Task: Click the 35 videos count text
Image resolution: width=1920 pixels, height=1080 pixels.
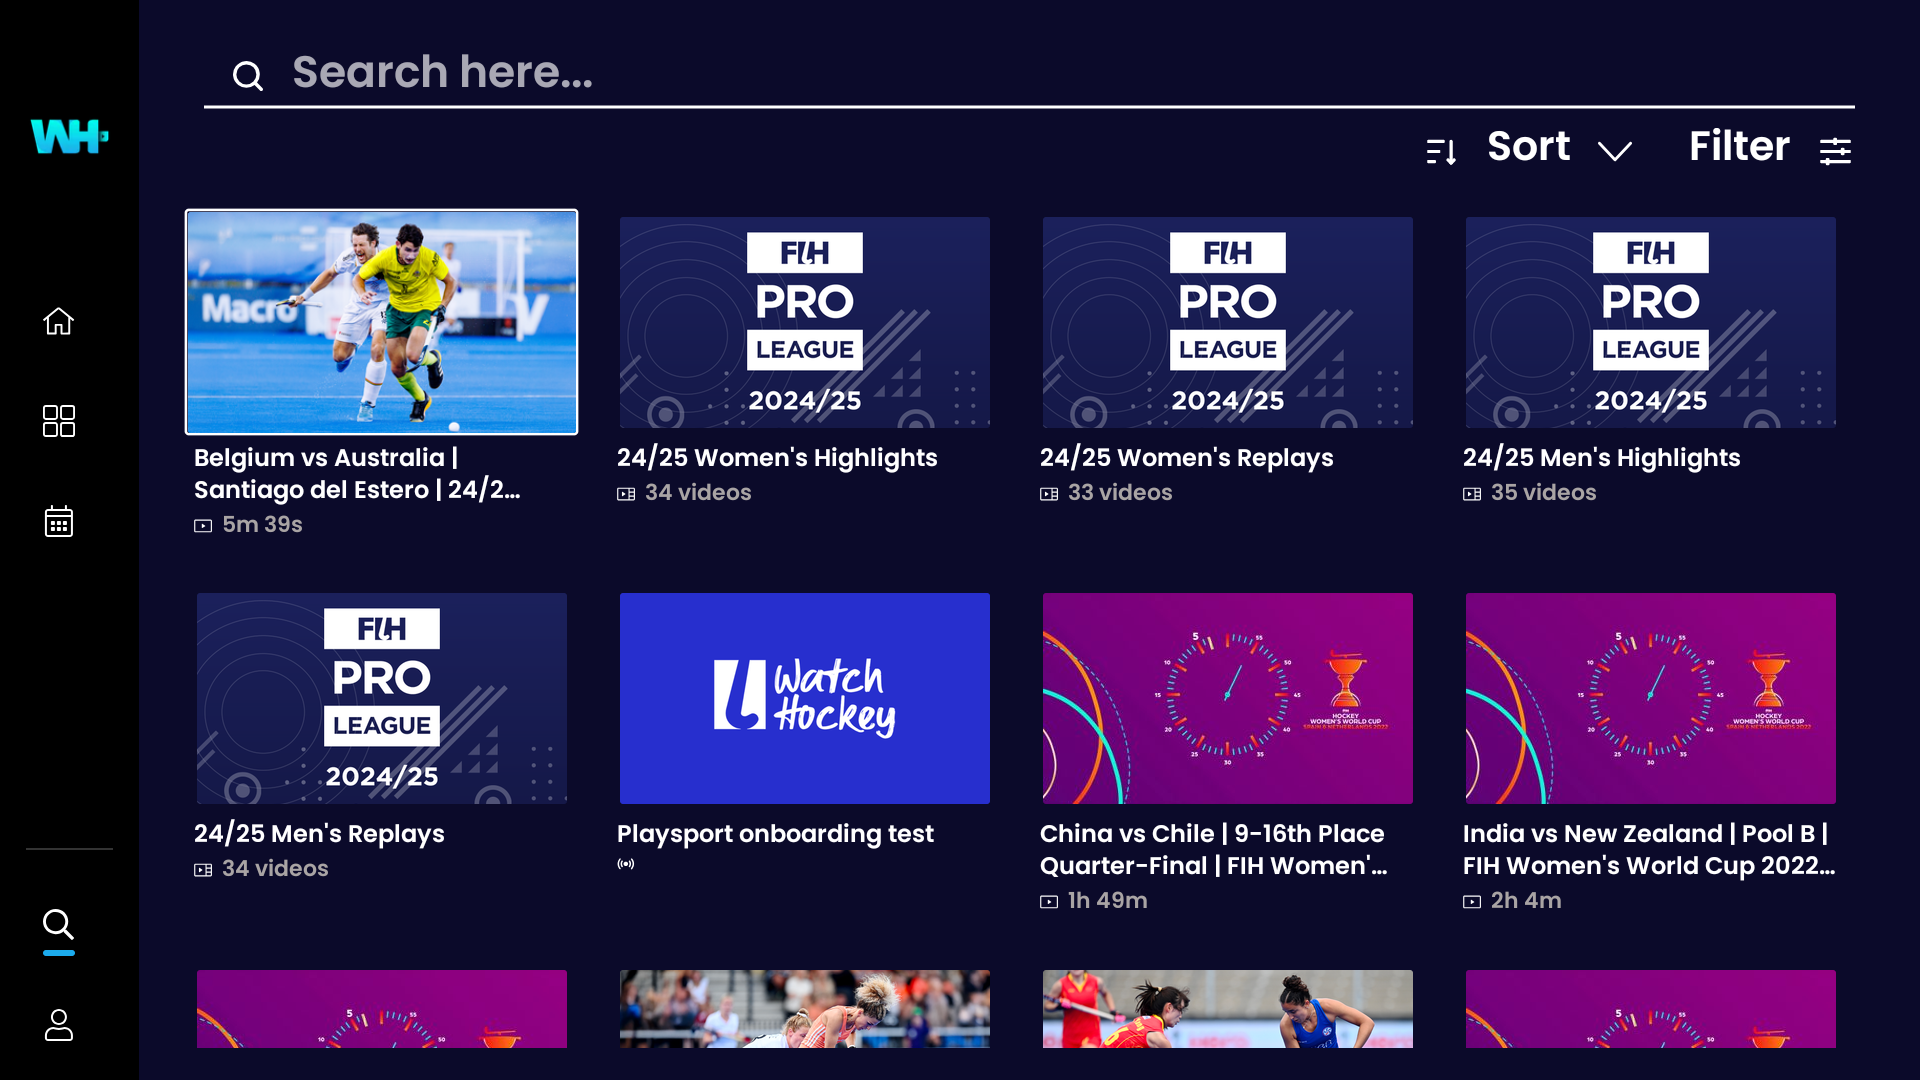Action: [1543, 493]
